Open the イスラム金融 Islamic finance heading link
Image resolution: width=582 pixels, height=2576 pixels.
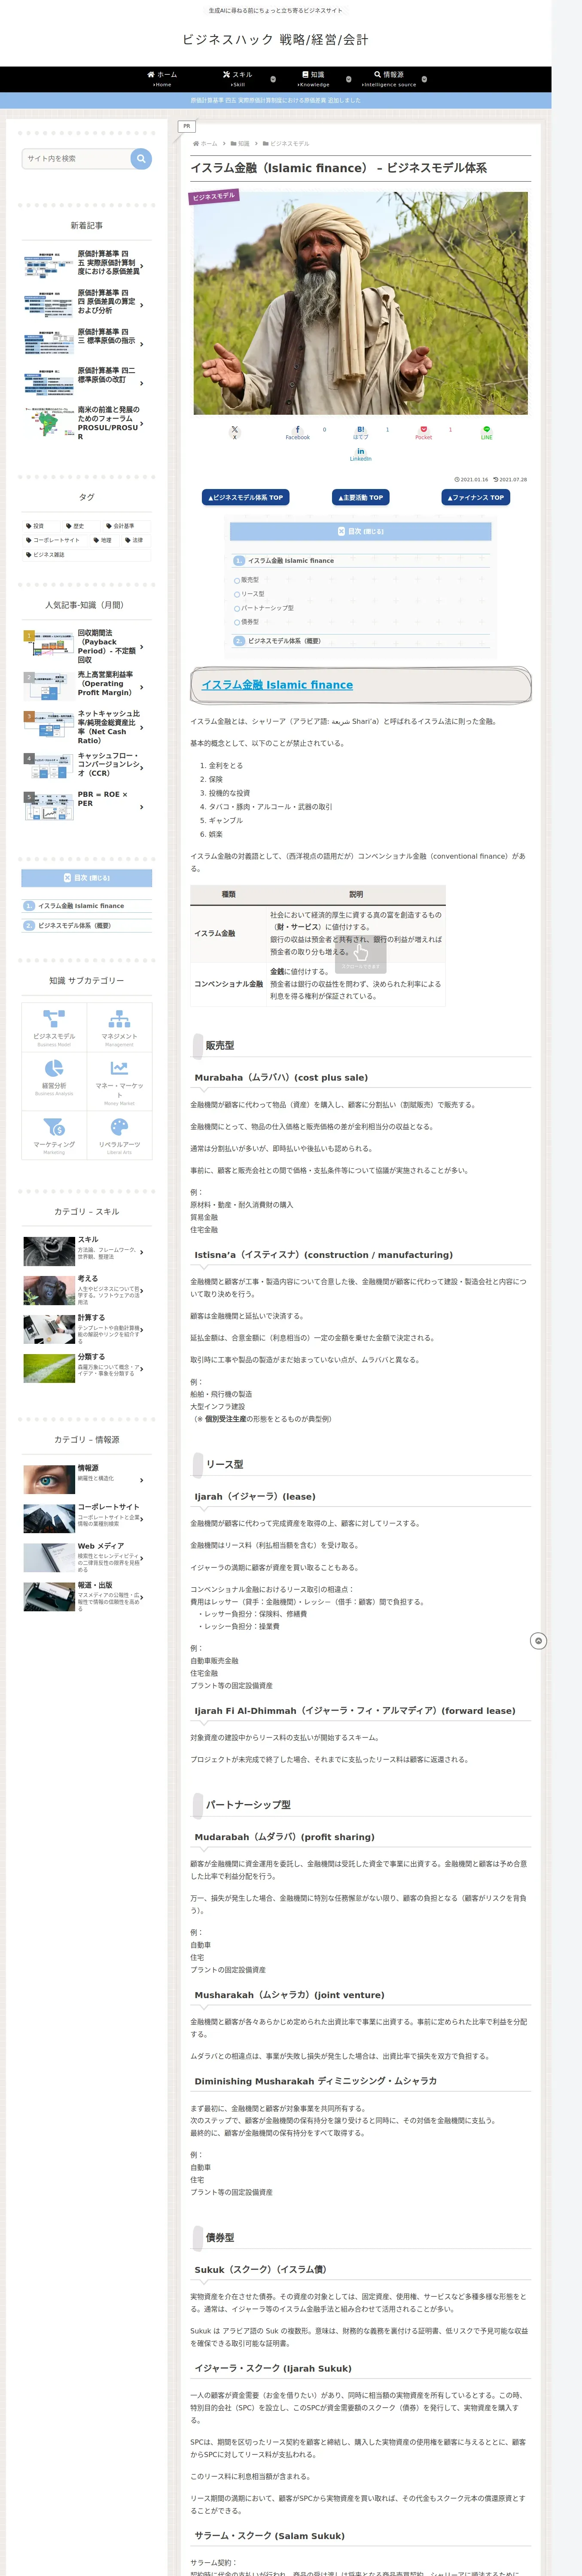tap(277, 685)
